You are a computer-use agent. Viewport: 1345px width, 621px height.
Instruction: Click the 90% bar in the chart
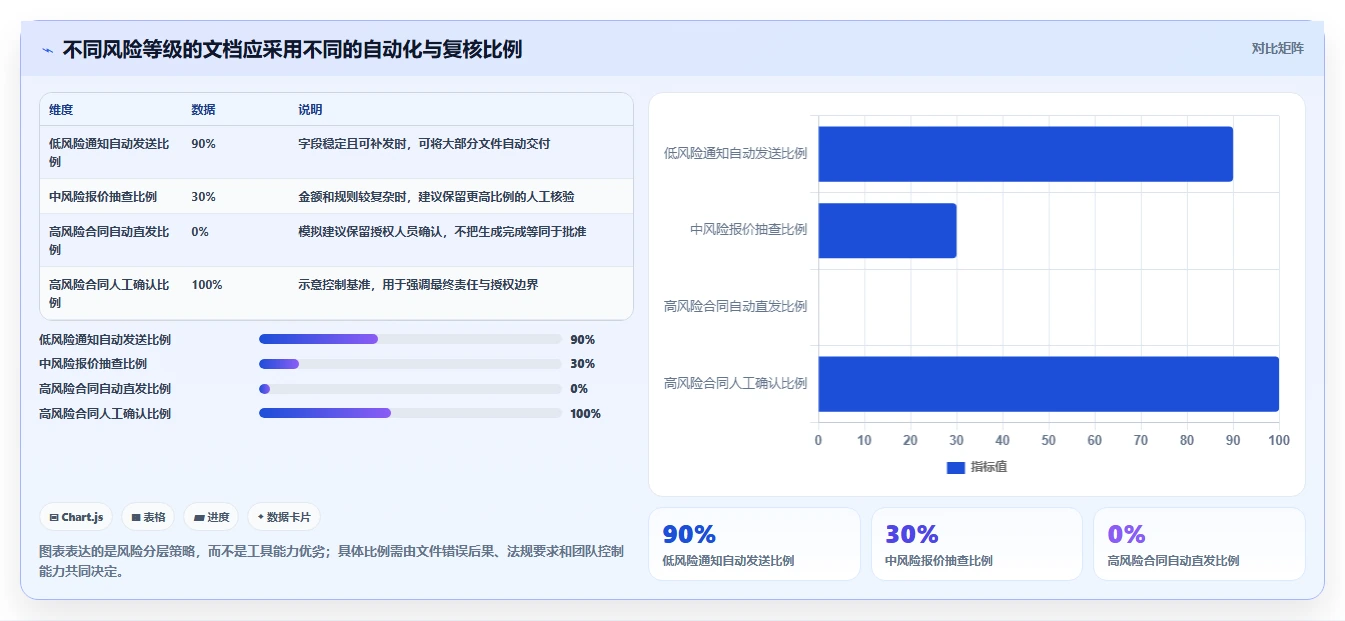click(1025, 154)
